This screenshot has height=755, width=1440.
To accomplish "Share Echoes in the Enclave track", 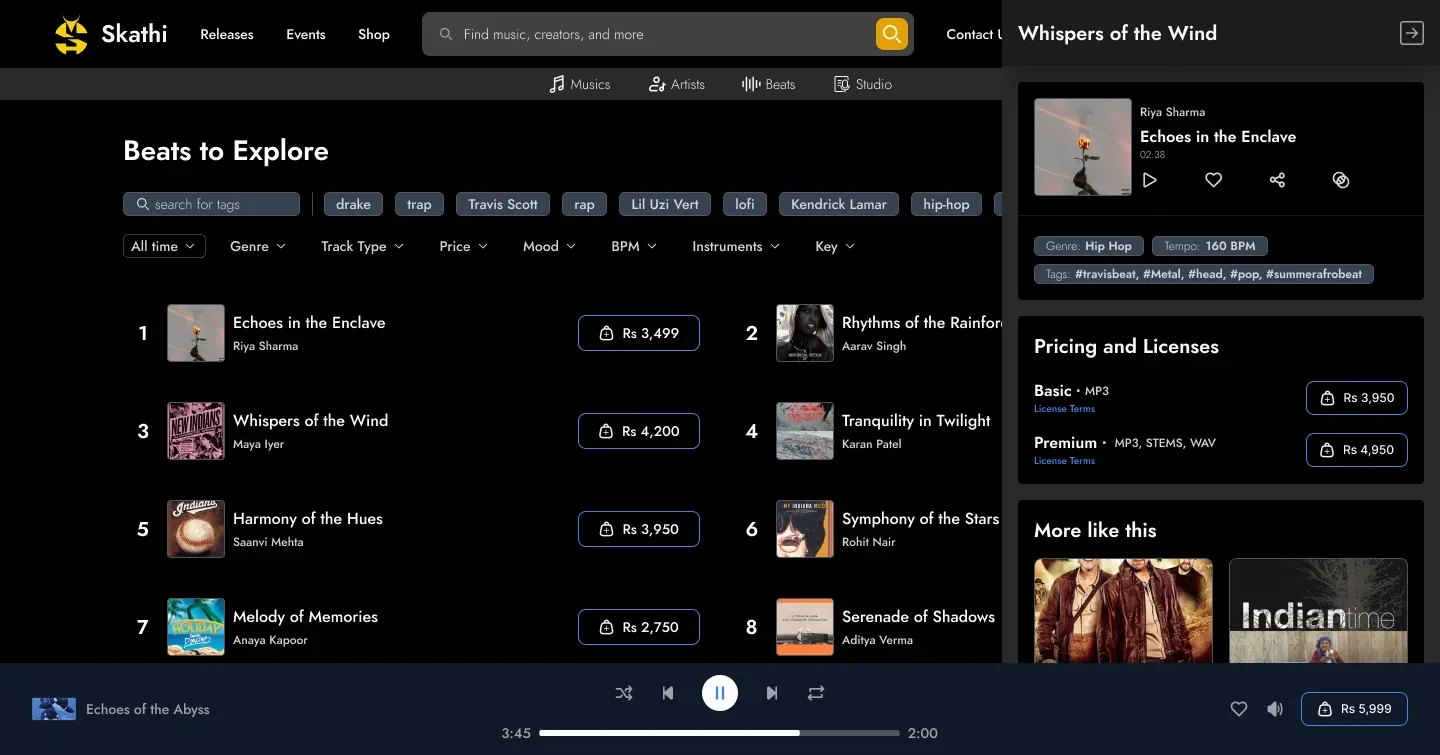I will [x=1277, y=180].
